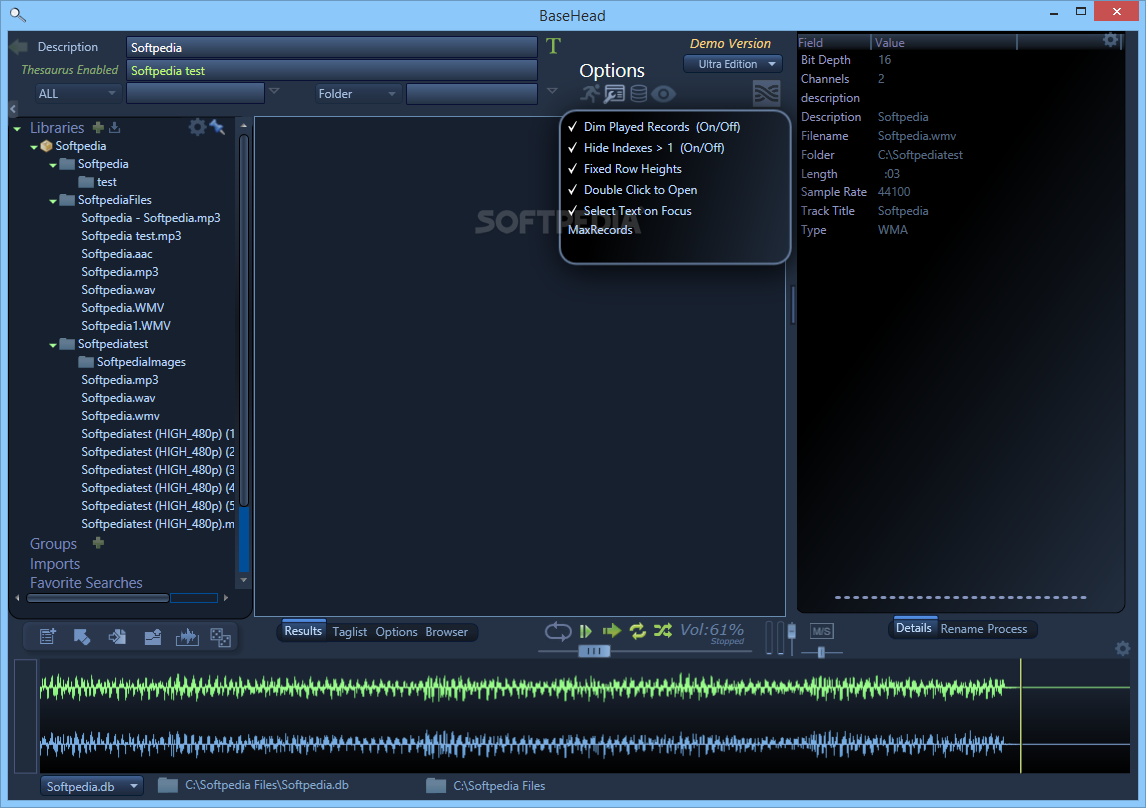Click the export folder icon in bottom toolbar

[x=153, y=637]
